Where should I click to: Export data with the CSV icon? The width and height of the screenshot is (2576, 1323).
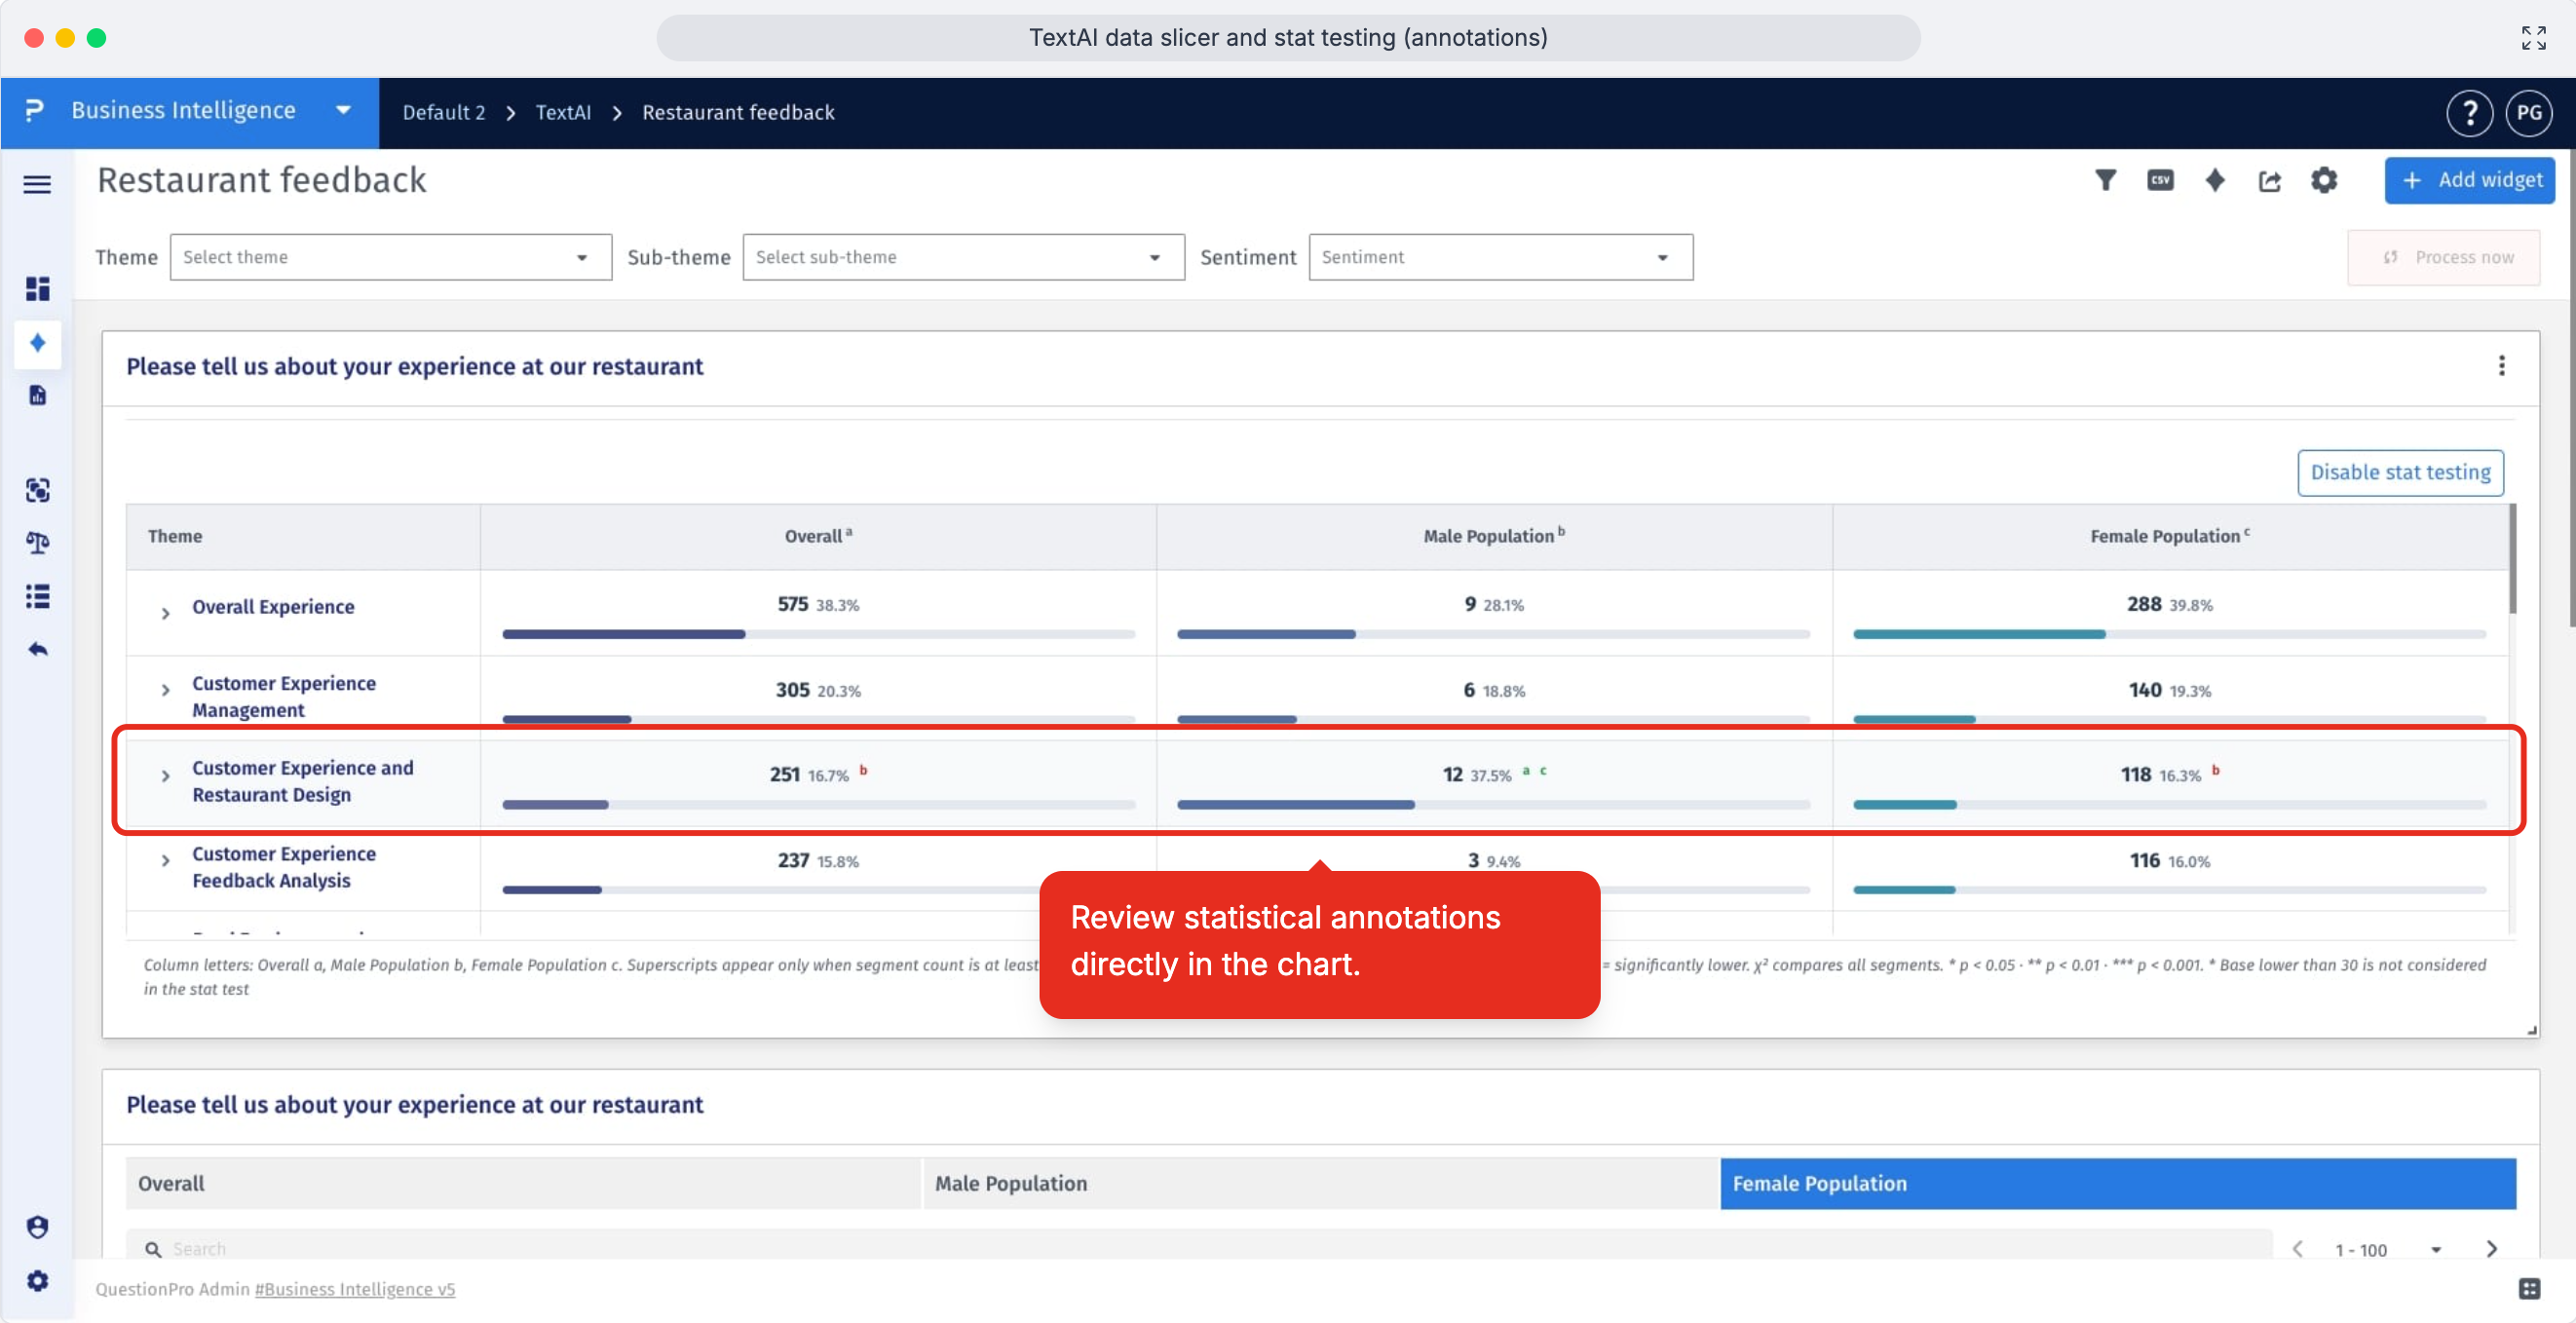[x=2160, y=180]
